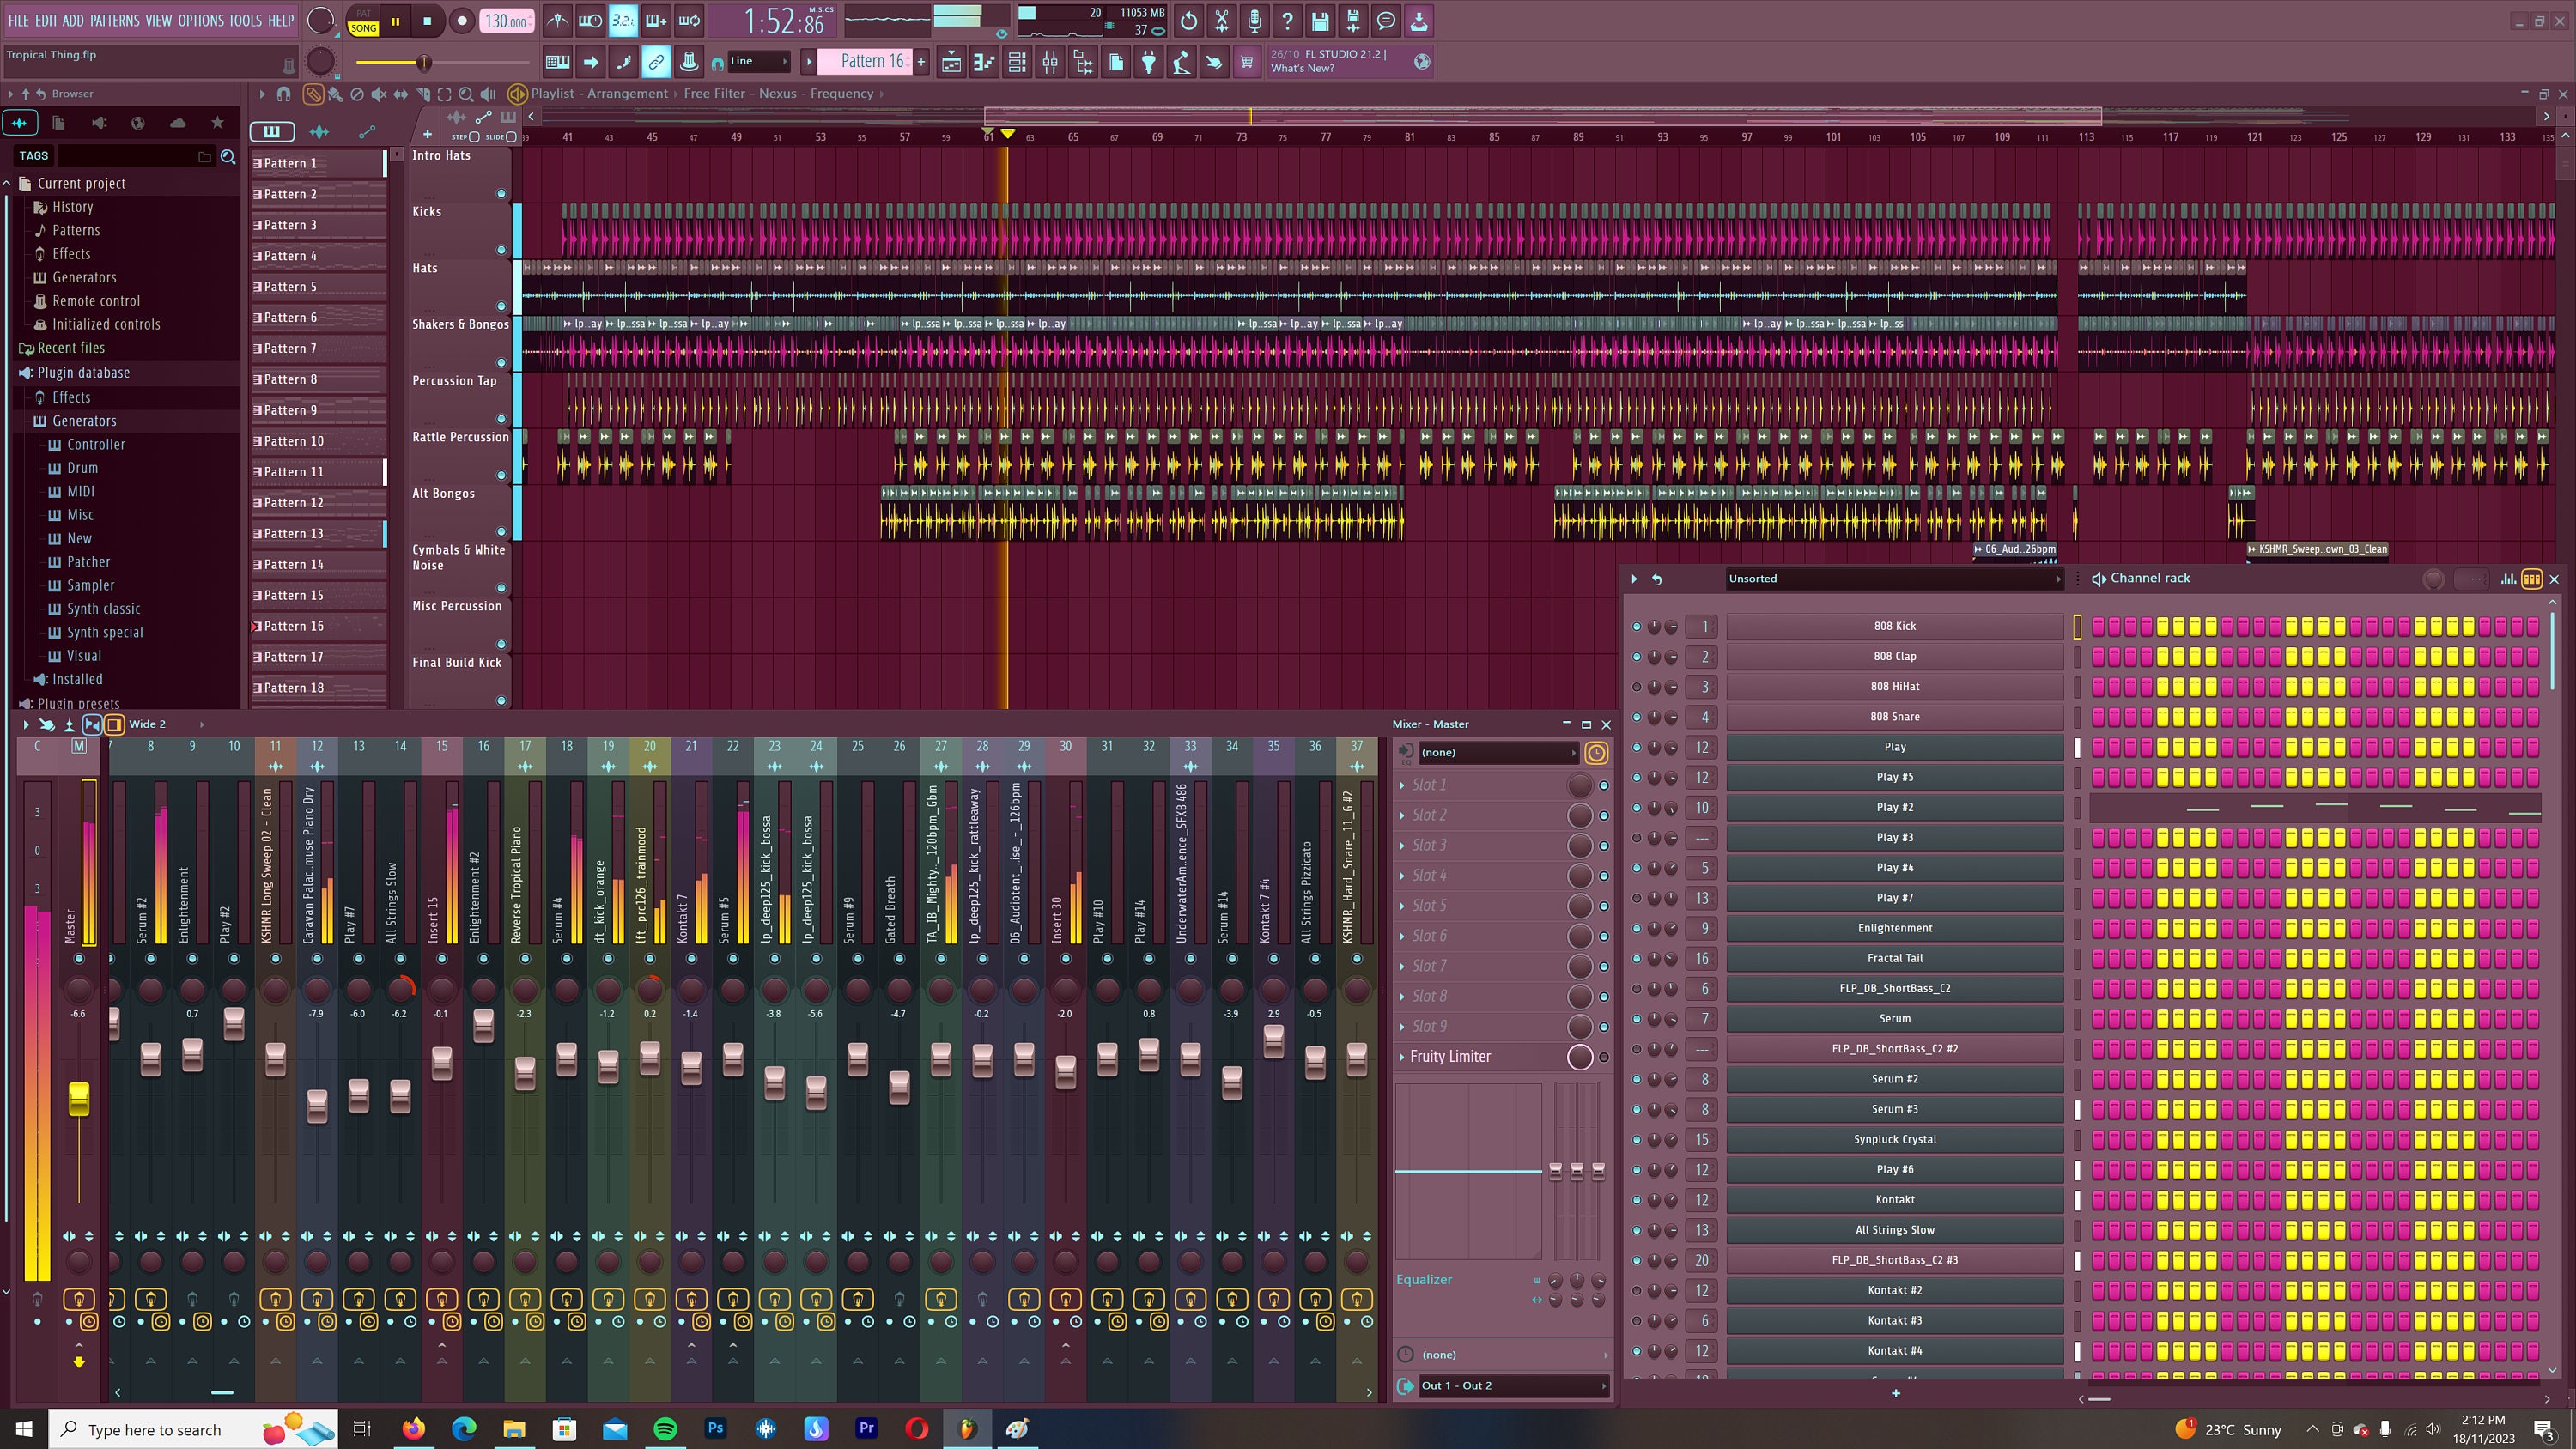Click the Master volume fader in the Mixer
This screenshot has height=1449, width=2576.
coord(79,1098)
